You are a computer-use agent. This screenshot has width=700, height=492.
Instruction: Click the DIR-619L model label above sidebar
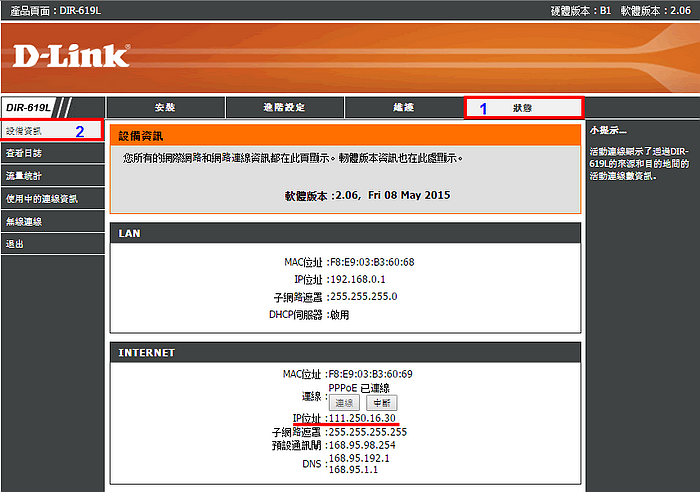click(28, 107)
